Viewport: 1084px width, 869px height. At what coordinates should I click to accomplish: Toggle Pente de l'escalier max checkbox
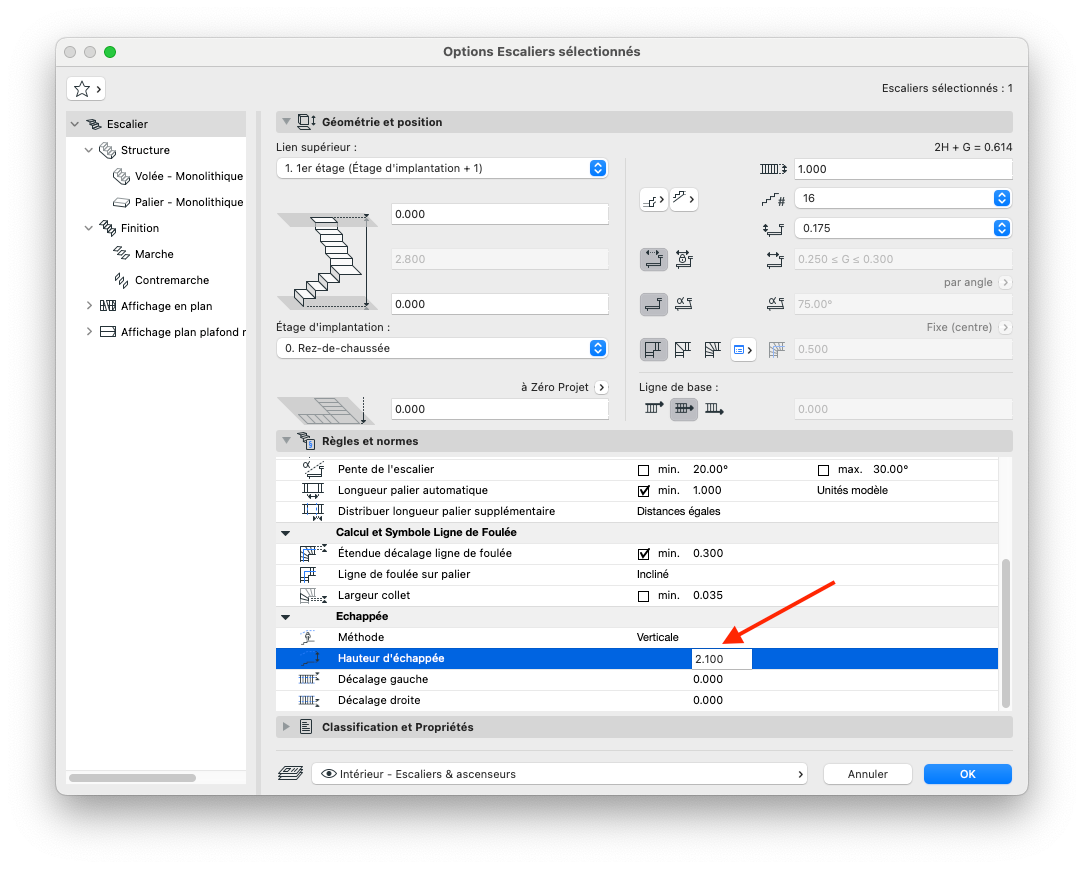pos(823,470)
